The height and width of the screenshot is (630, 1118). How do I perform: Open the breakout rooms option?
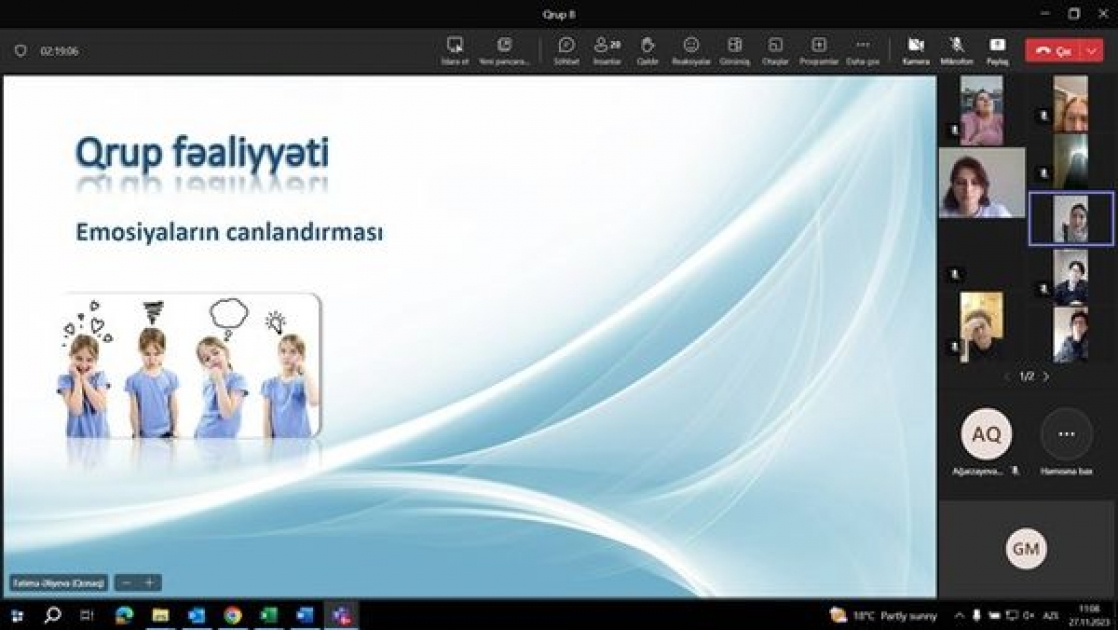(x=775, y=50)
